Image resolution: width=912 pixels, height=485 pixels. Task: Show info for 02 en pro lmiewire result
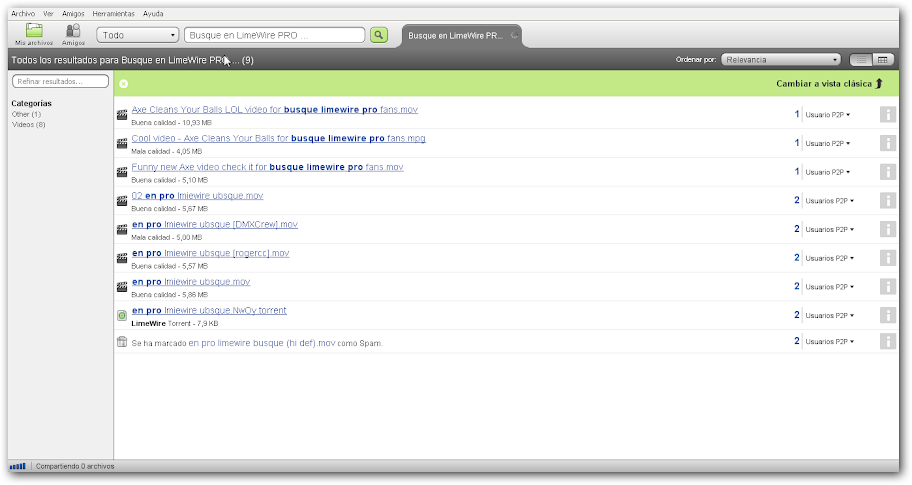point(888,201)
